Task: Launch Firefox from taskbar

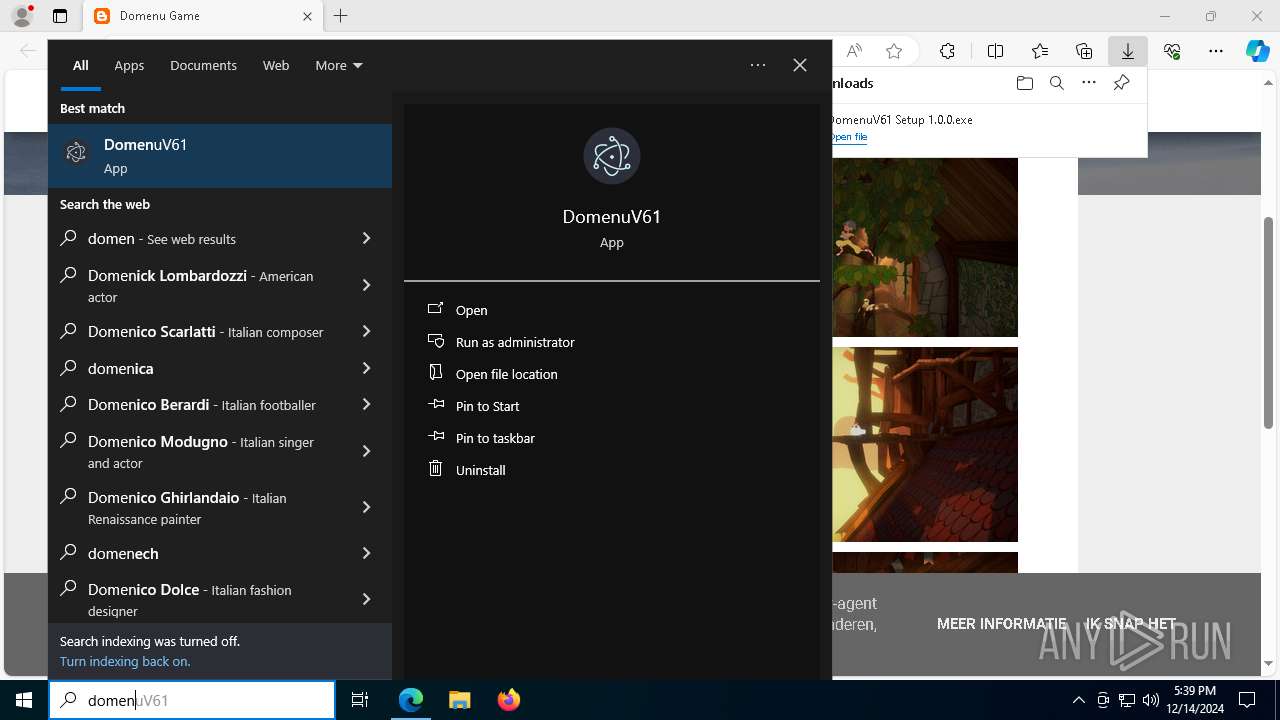Action: coord(508,700)
